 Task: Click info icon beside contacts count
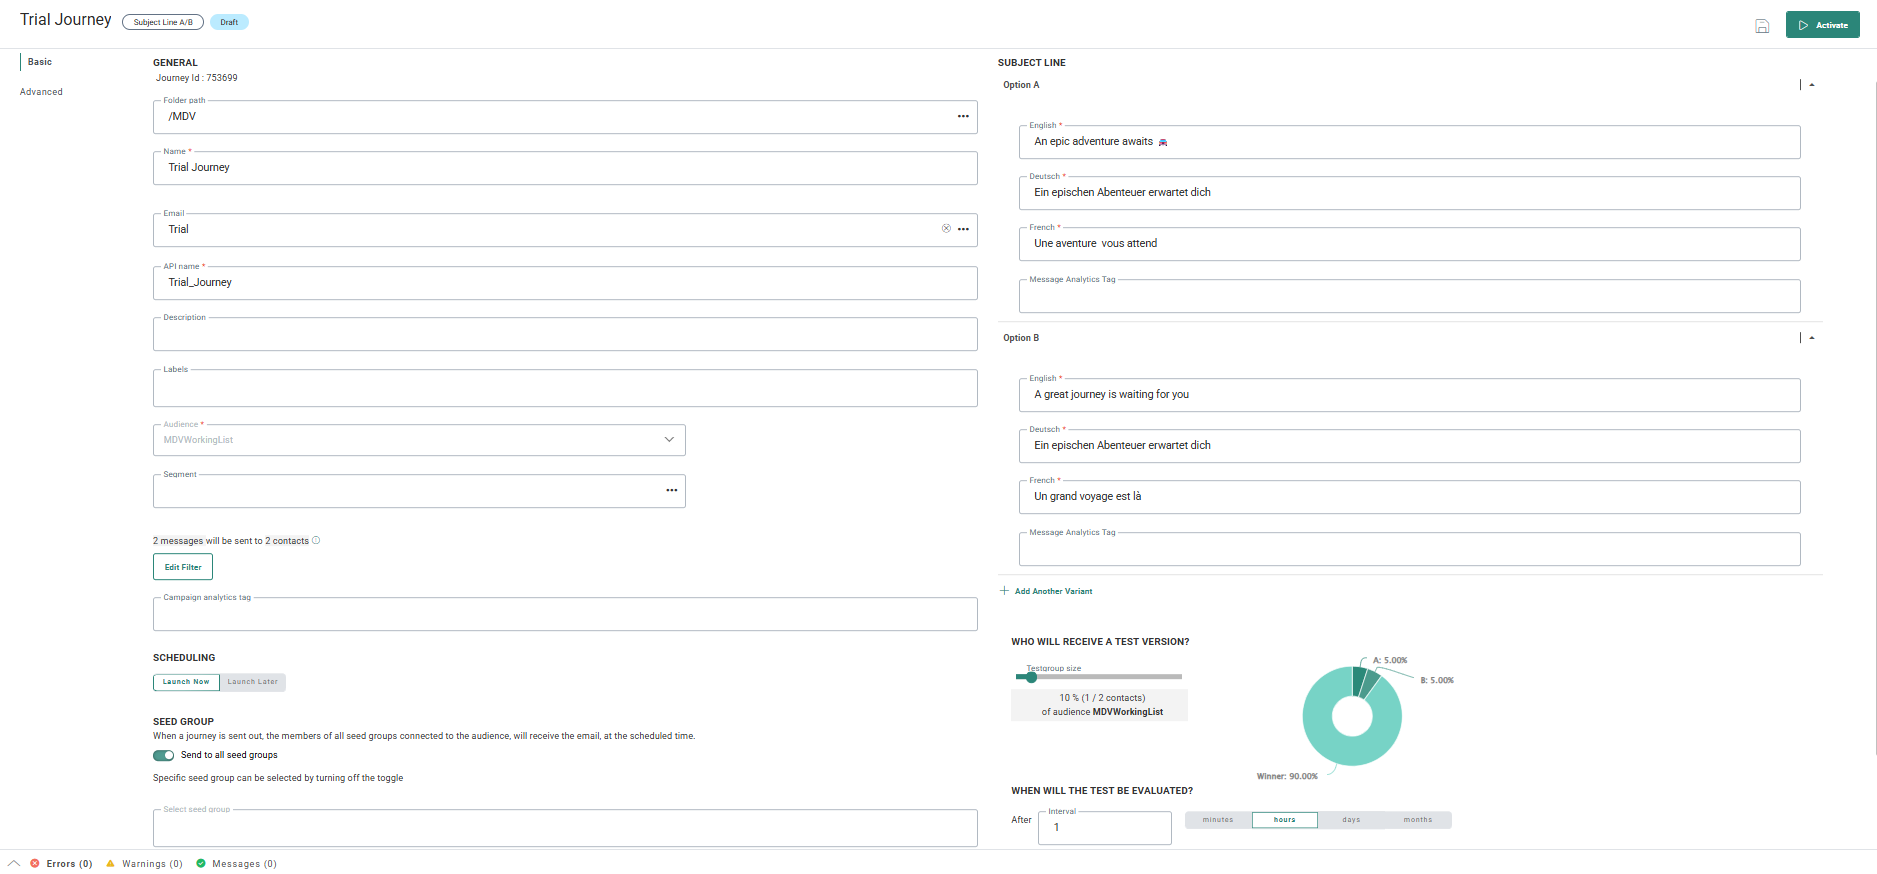click(316, 541)
